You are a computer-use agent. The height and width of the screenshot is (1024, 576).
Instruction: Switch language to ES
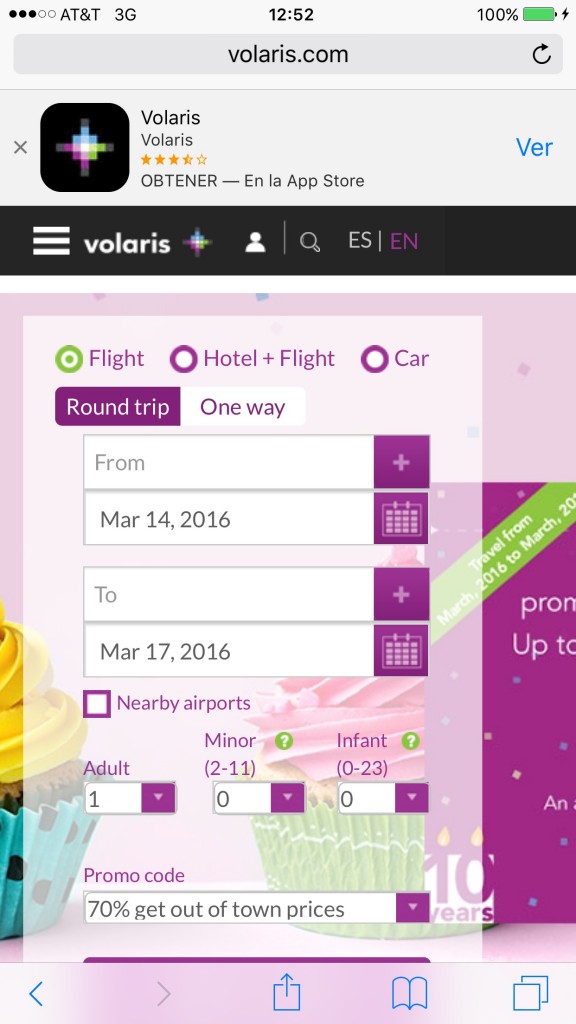coord(360,240)
